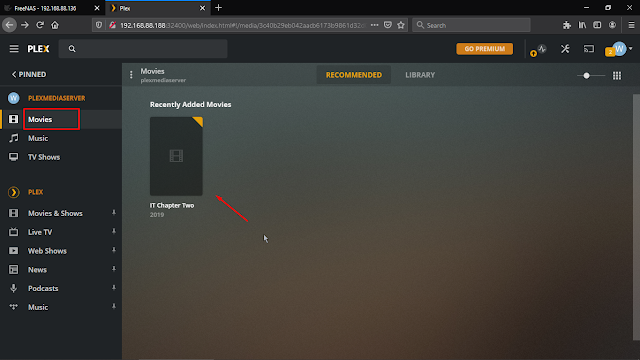This screenshot has width=640, height=360.
Task: Click the music note icon beside Music
Action: point(13,138)
